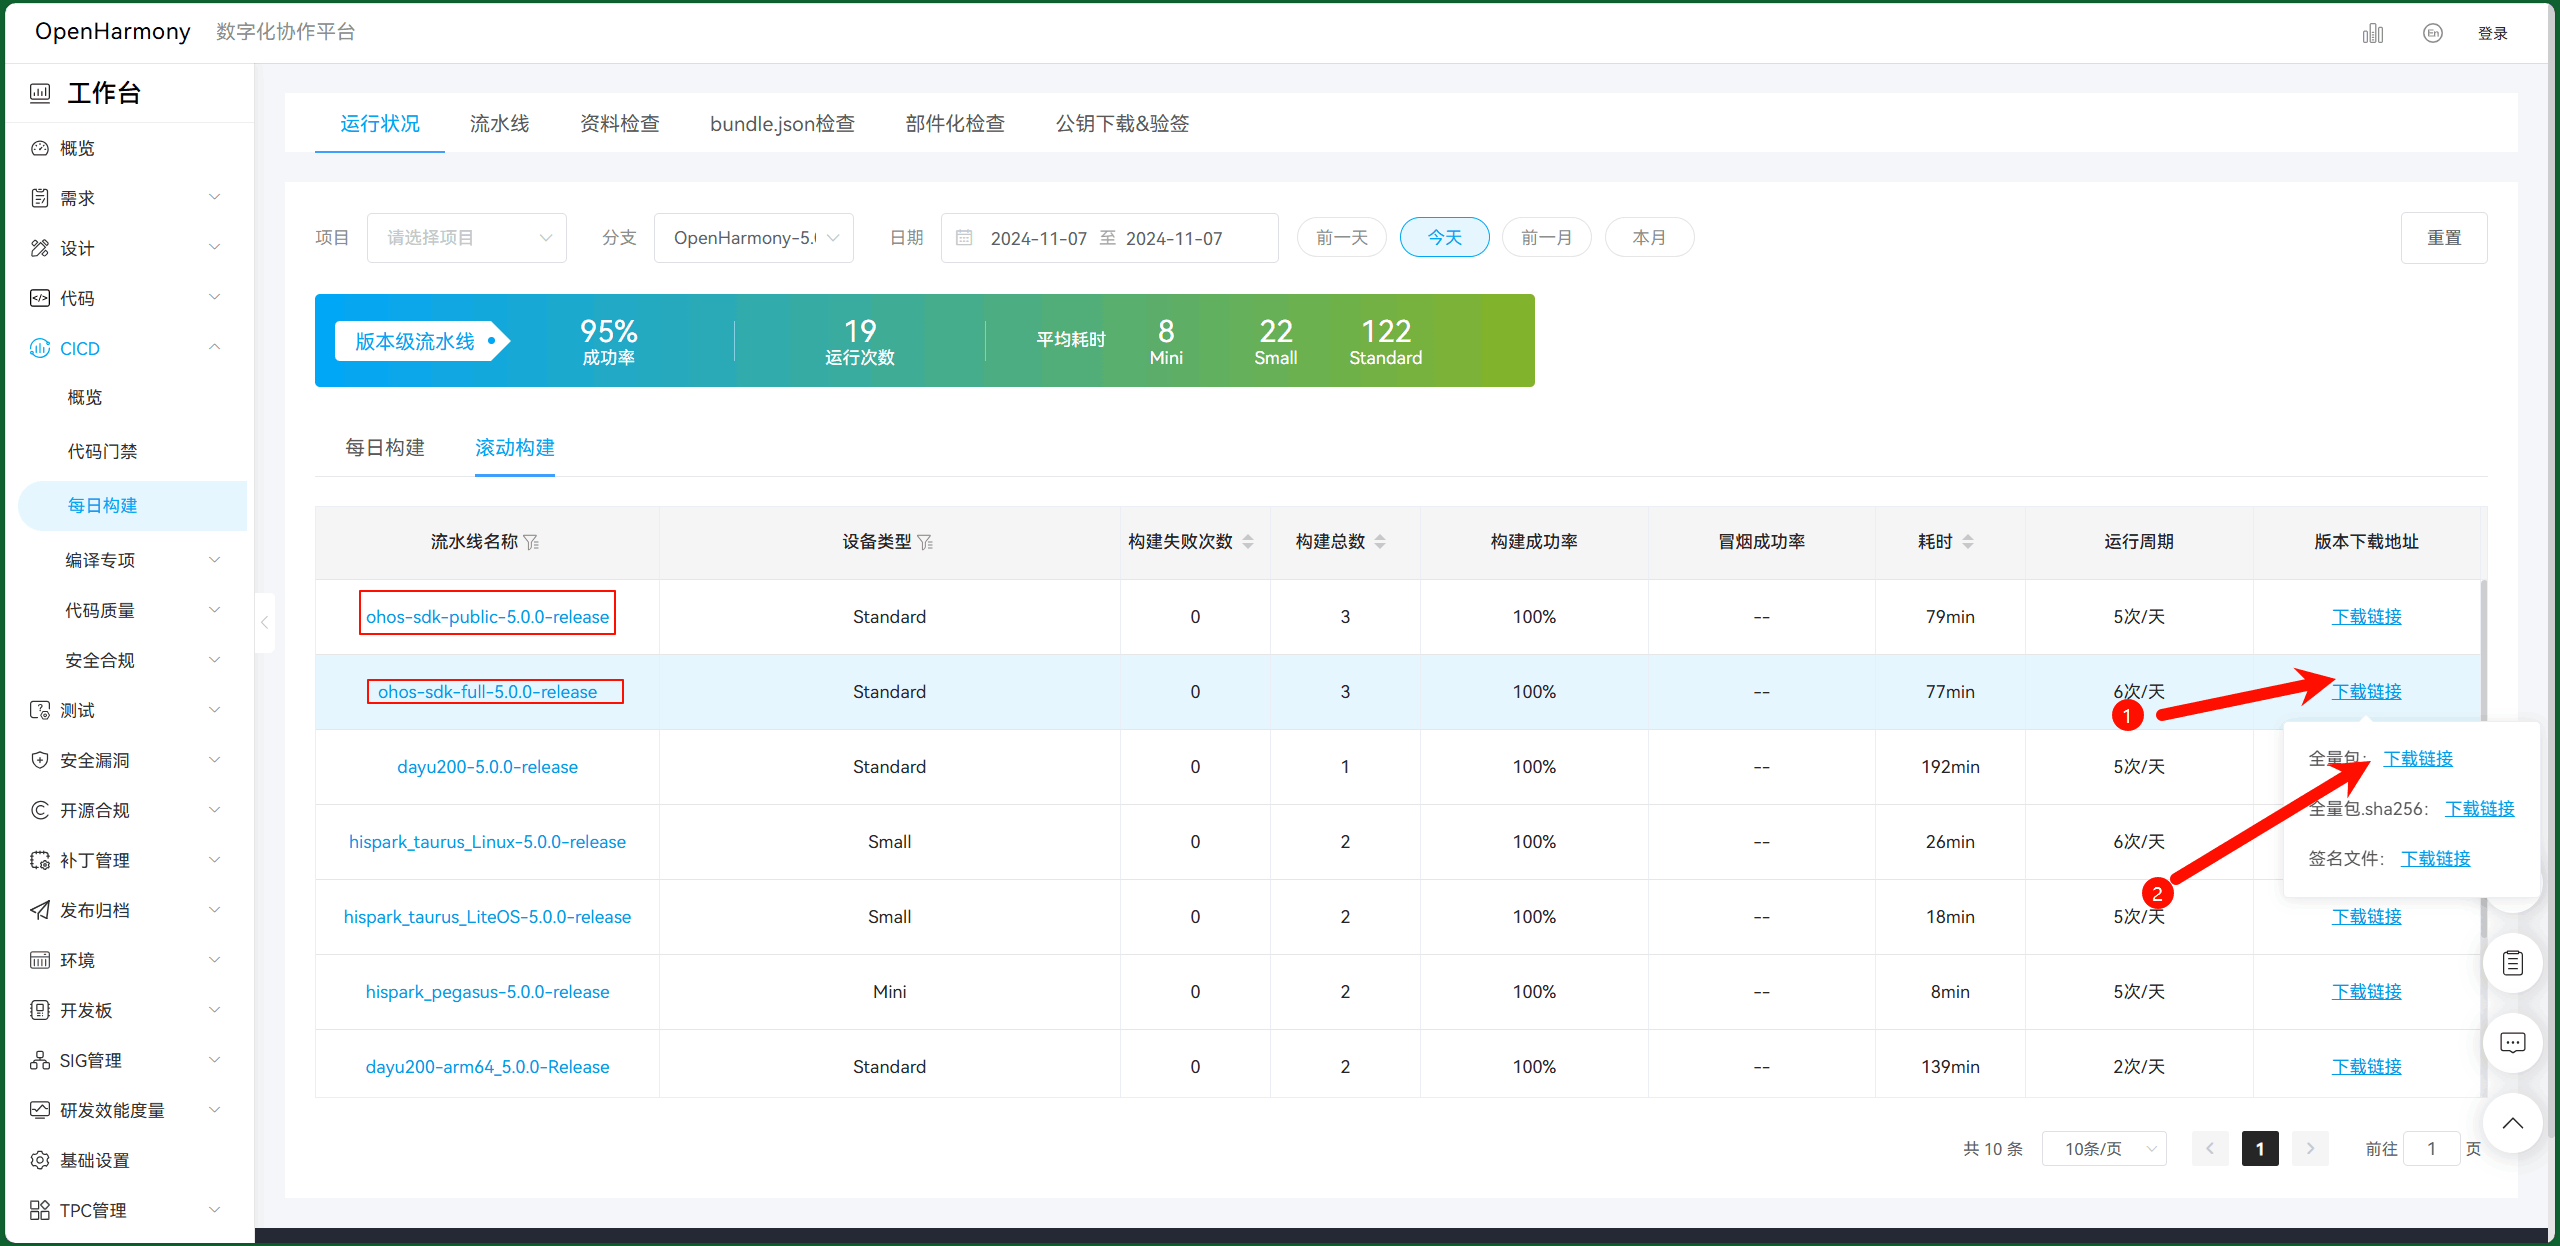Open the 10条/页 page size dropdown

click(x=2105, y=1149)
